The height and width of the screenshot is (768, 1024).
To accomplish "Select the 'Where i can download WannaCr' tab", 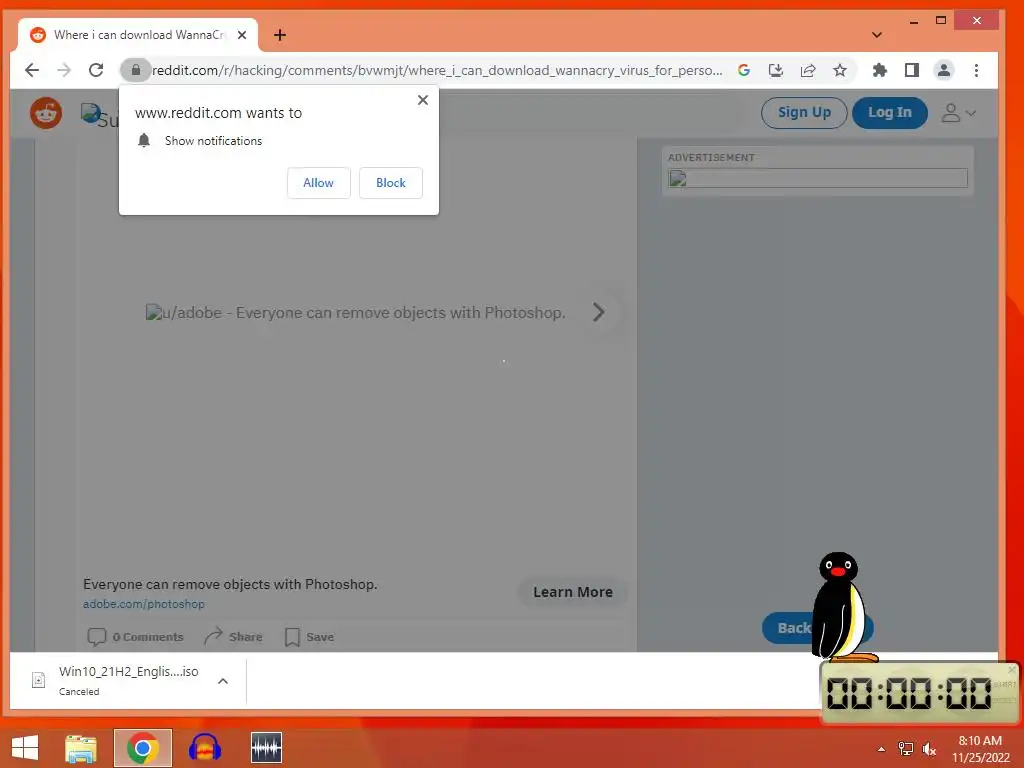I will pyautogui.click(x=138, y=35).
